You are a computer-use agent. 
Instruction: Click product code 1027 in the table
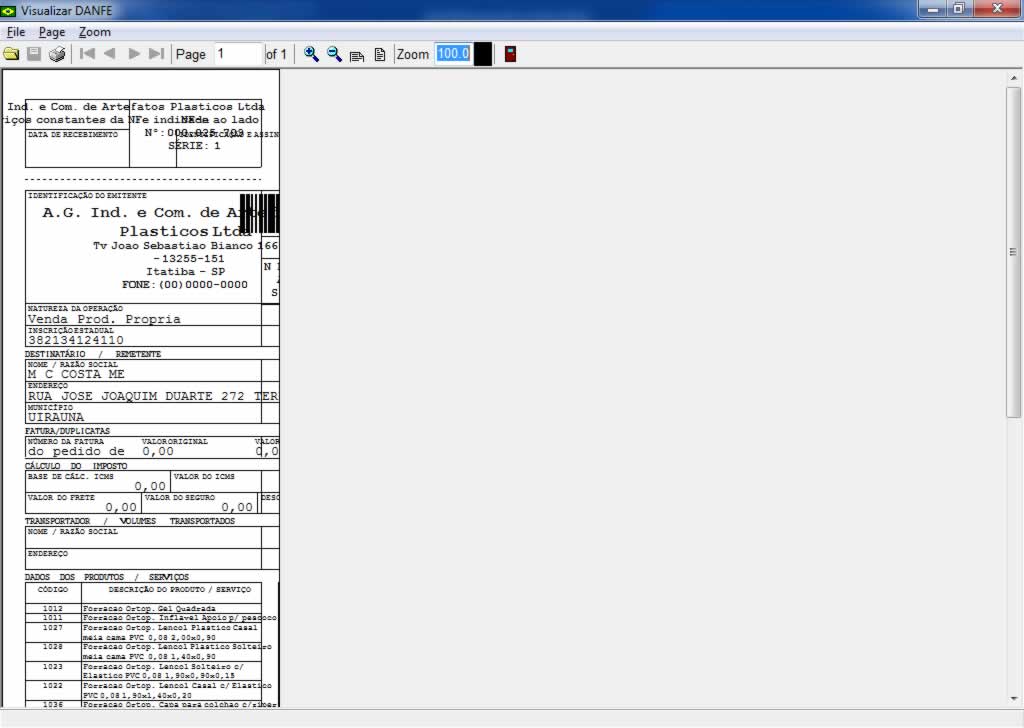click(x=53, y=627)
